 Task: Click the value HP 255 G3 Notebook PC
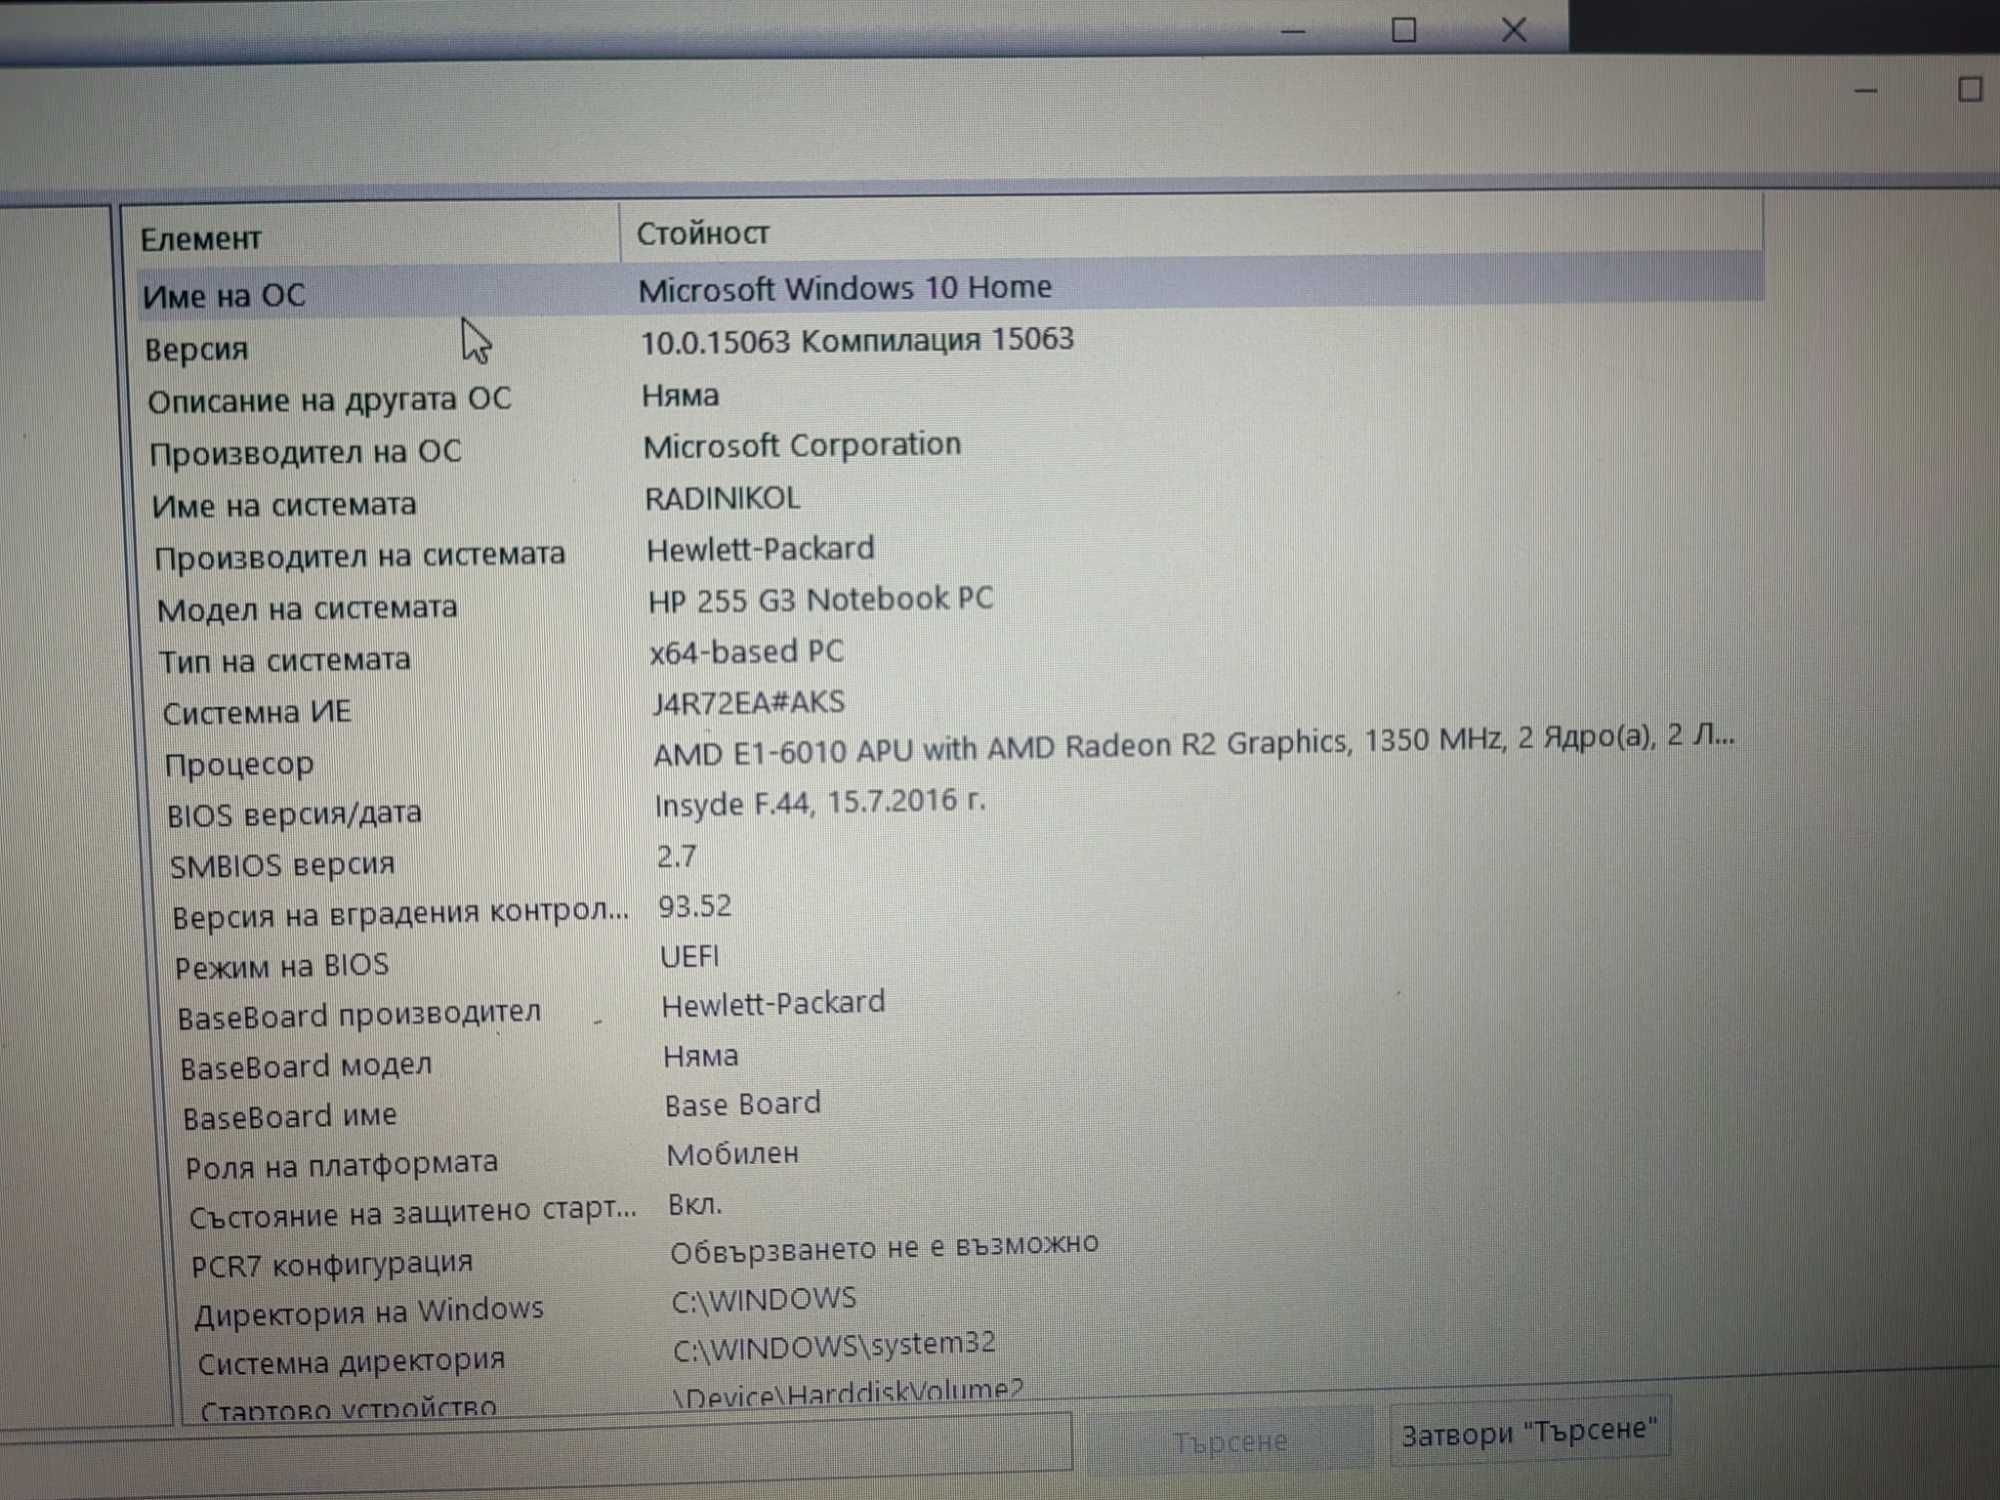point(820,600)
